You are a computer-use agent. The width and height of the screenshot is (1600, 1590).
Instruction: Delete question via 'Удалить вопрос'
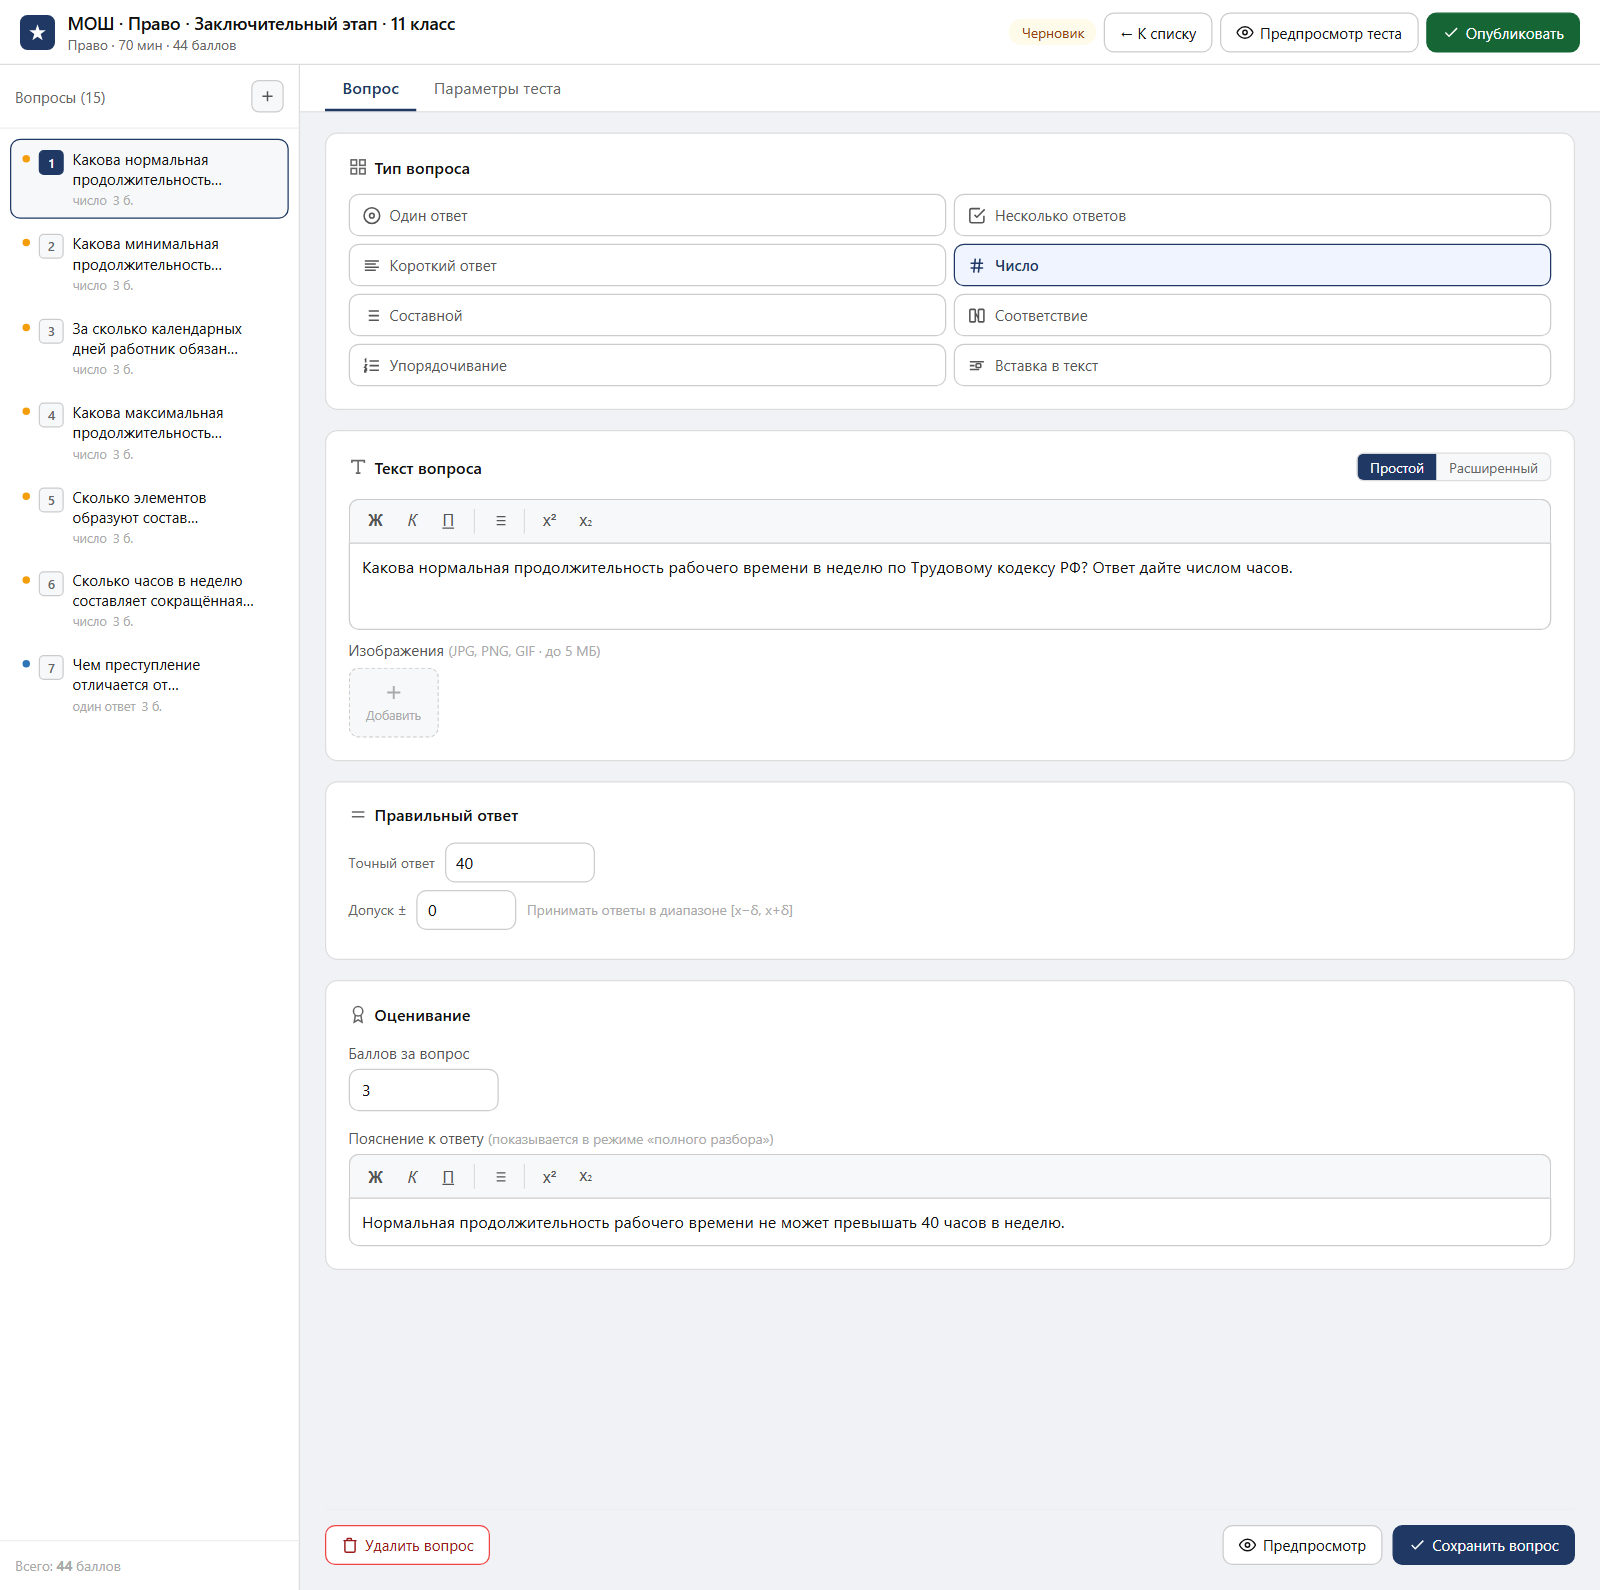(x=407, y=1545)
